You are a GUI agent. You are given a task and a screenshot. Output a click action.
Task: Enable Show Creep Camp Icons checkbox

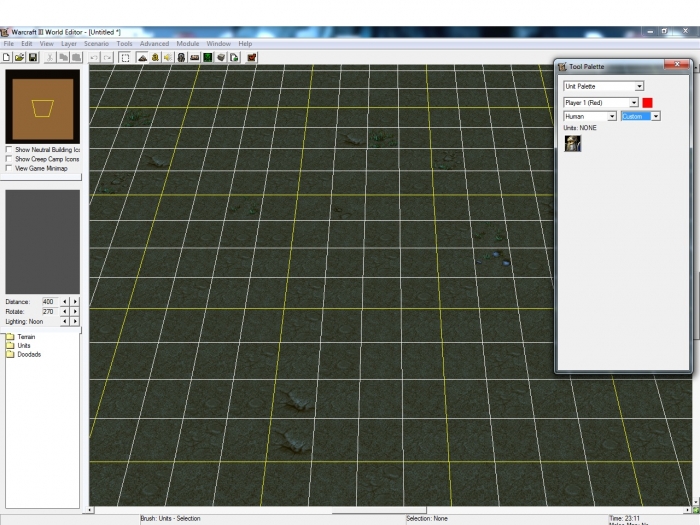click(x=8, y=159)
